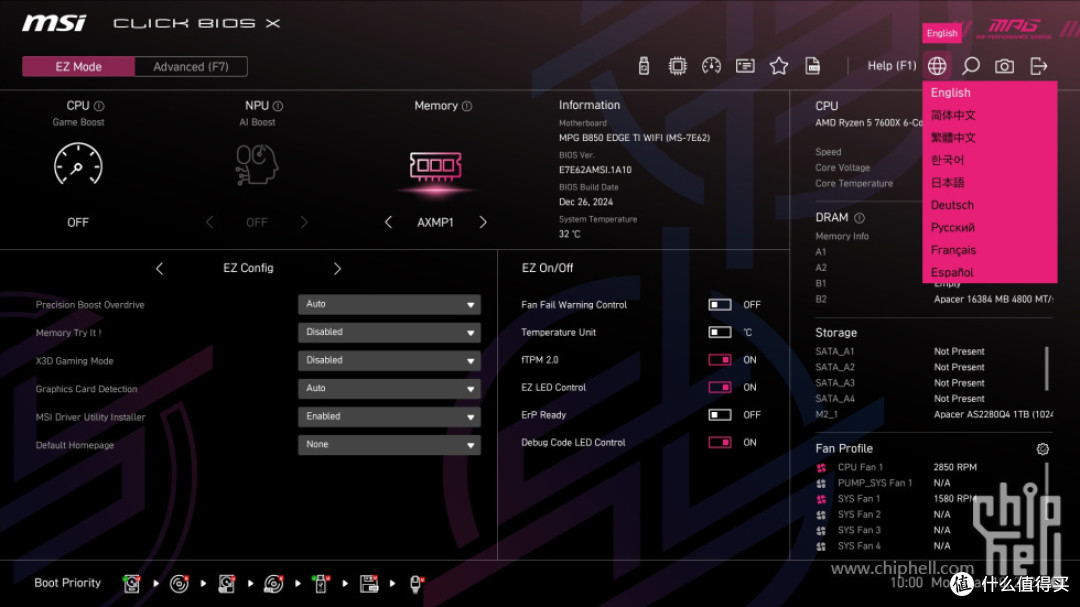This screenshot has height=607, width=1080.
Task: Select the fifth boot priority USB icon
Action: pyautogui.click(x=320, y=584)
